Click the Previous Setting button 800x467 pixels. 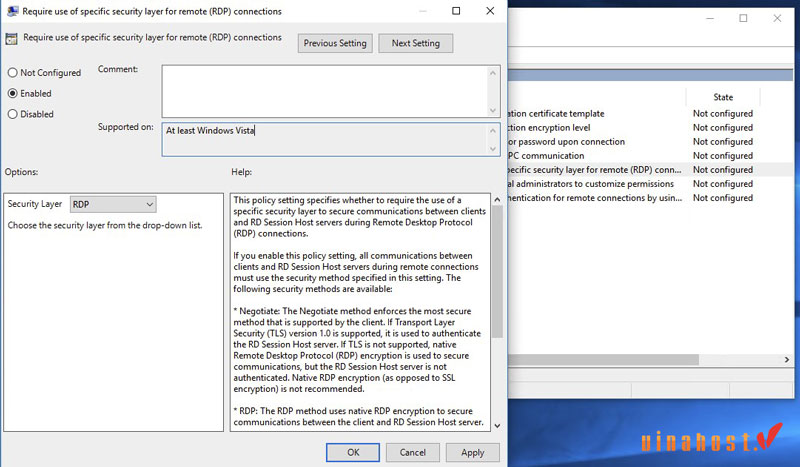click(335, 43)
